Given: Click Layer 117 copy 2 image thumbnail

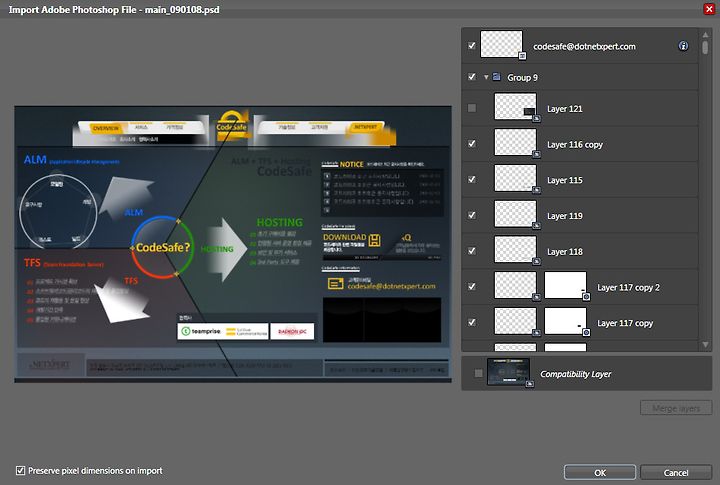Looking at the screenshot, I should (515, 285).
